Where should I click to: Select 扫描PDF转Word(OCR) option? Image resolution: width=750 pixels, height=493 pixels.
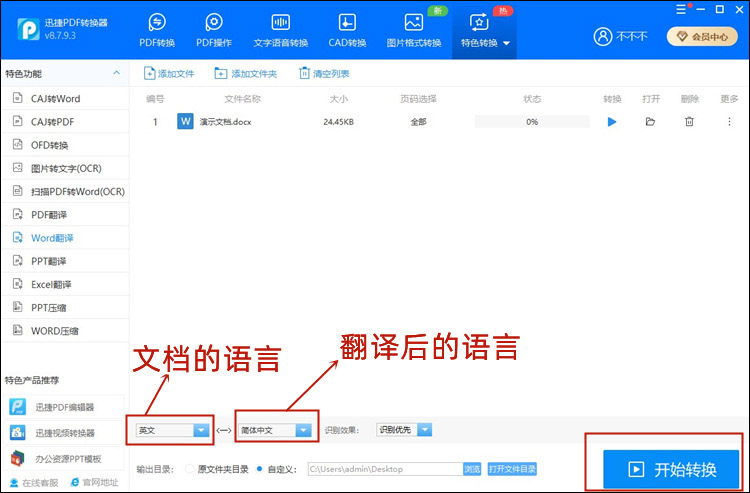coord(65,191)
